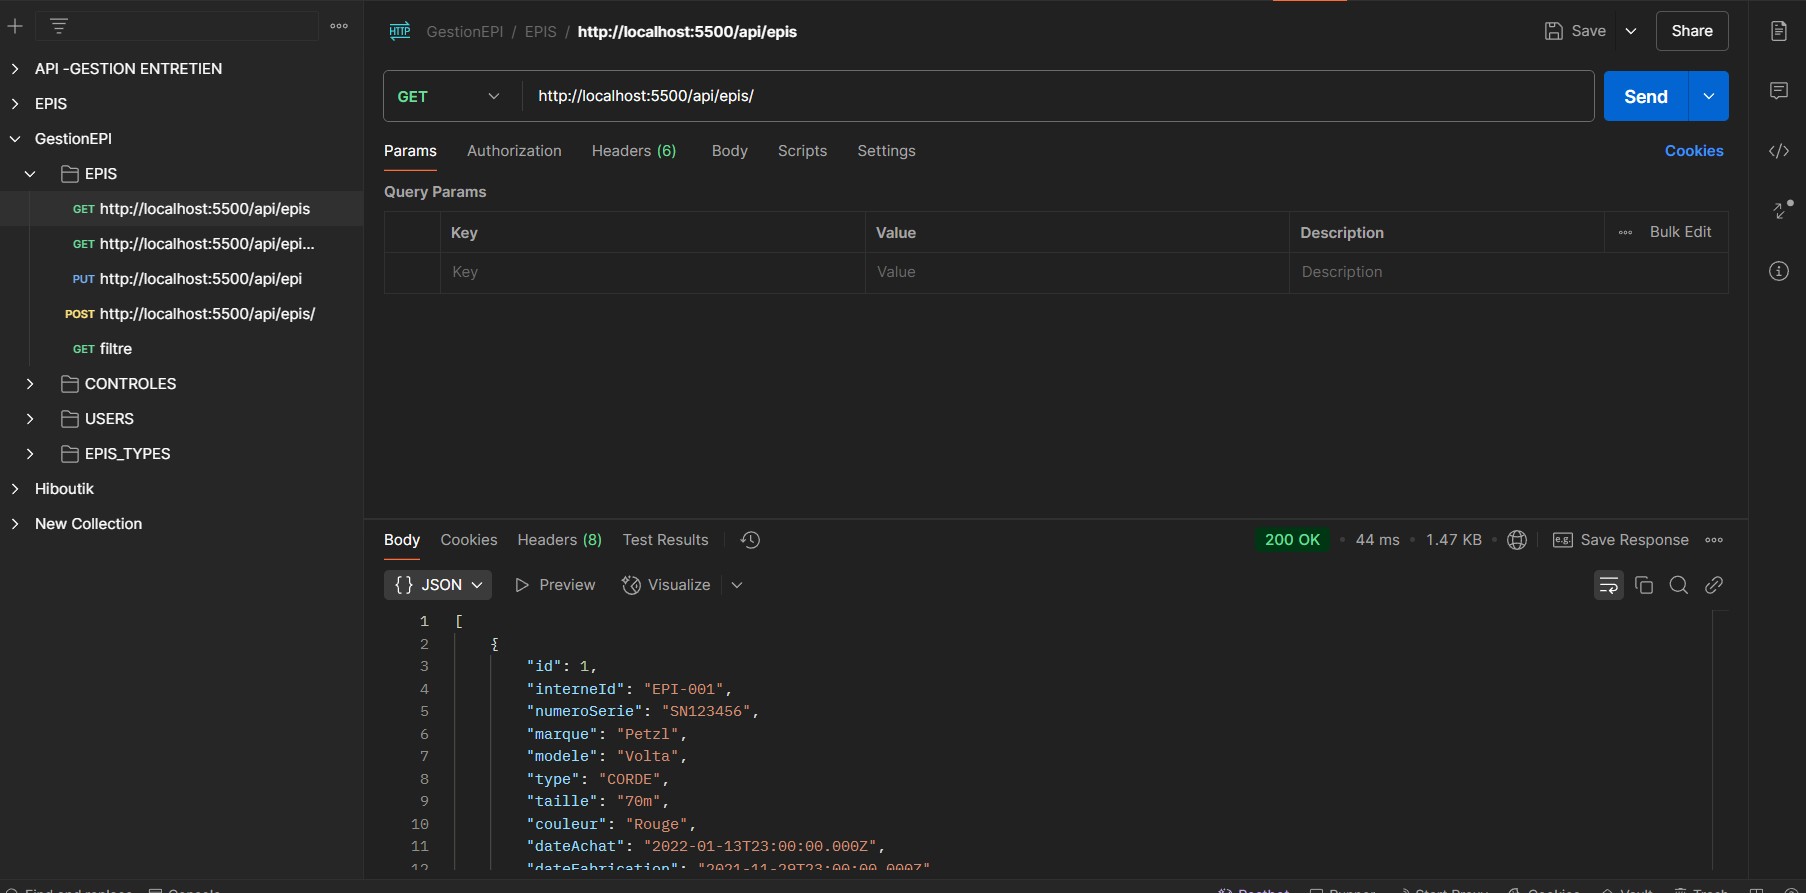Open the request Headers (6) tab
Image resolution: width=1806 pixels, height=893 pixels.
pos(634,151)
